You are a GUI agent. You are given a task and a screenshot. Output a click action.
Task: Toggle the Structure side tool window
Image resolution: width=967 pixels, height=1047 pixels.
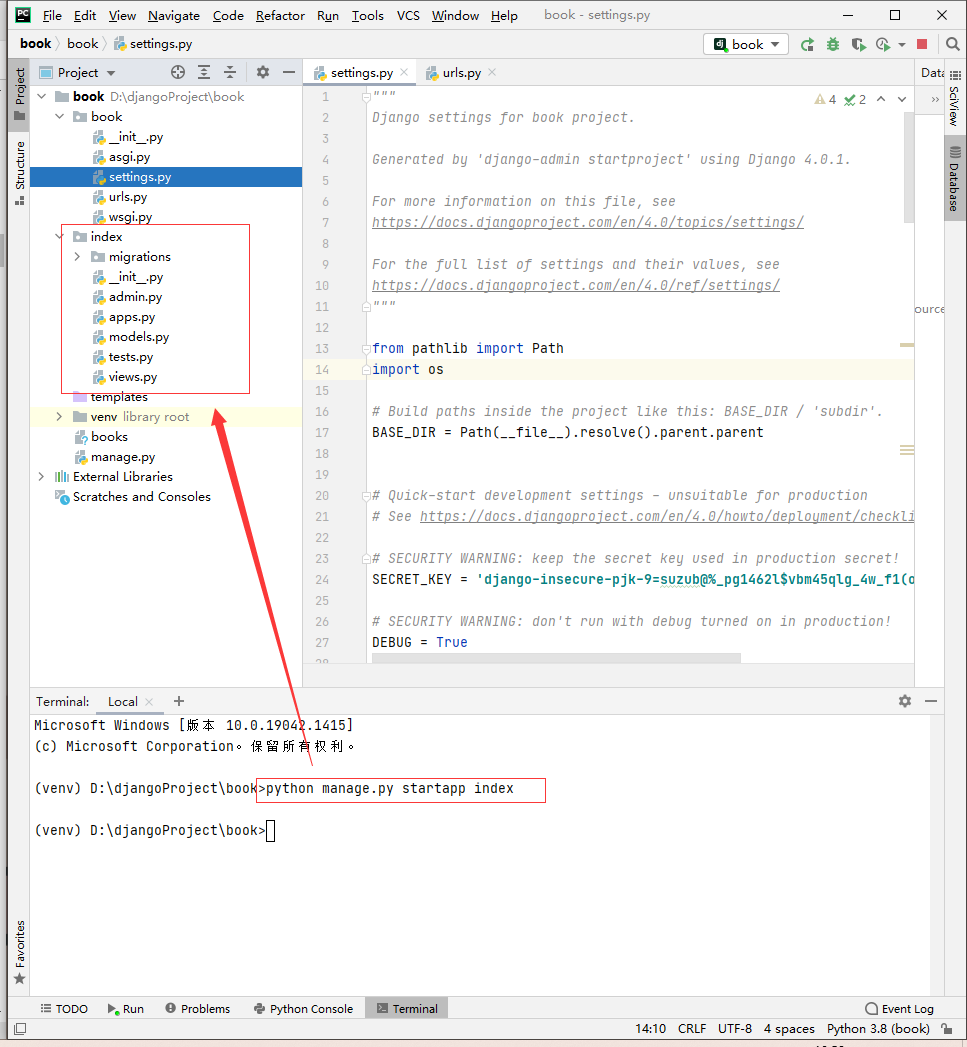(19, 173)
